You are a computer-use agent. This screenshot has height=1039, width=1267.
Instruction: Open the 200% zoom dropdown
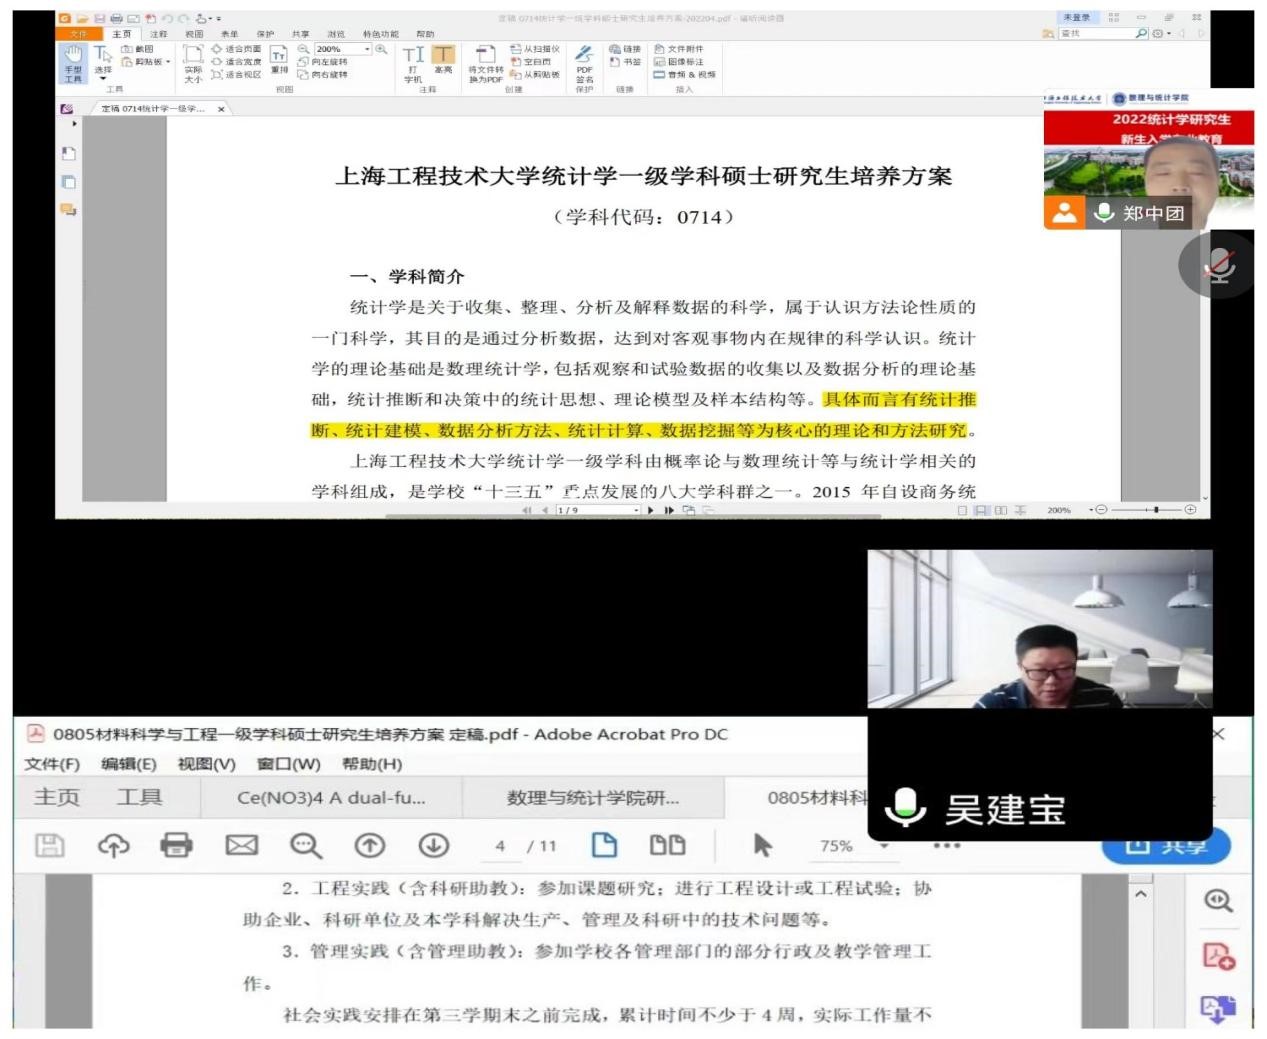(367, 49)
